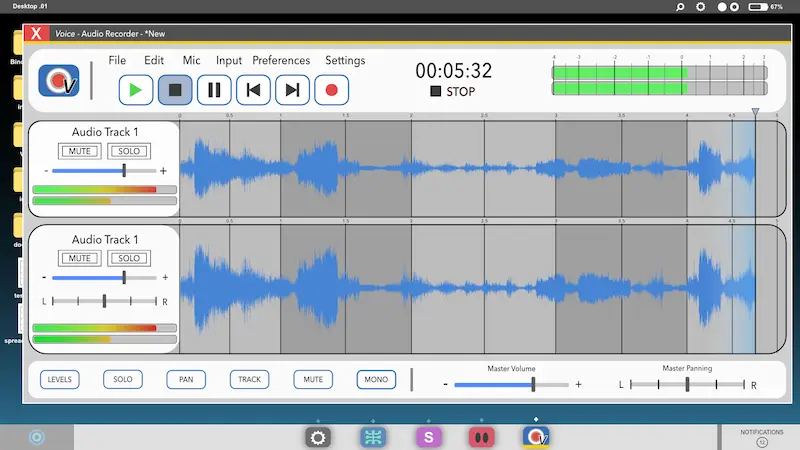Toggle the MONO button in bottom bar

click(376, 380)
